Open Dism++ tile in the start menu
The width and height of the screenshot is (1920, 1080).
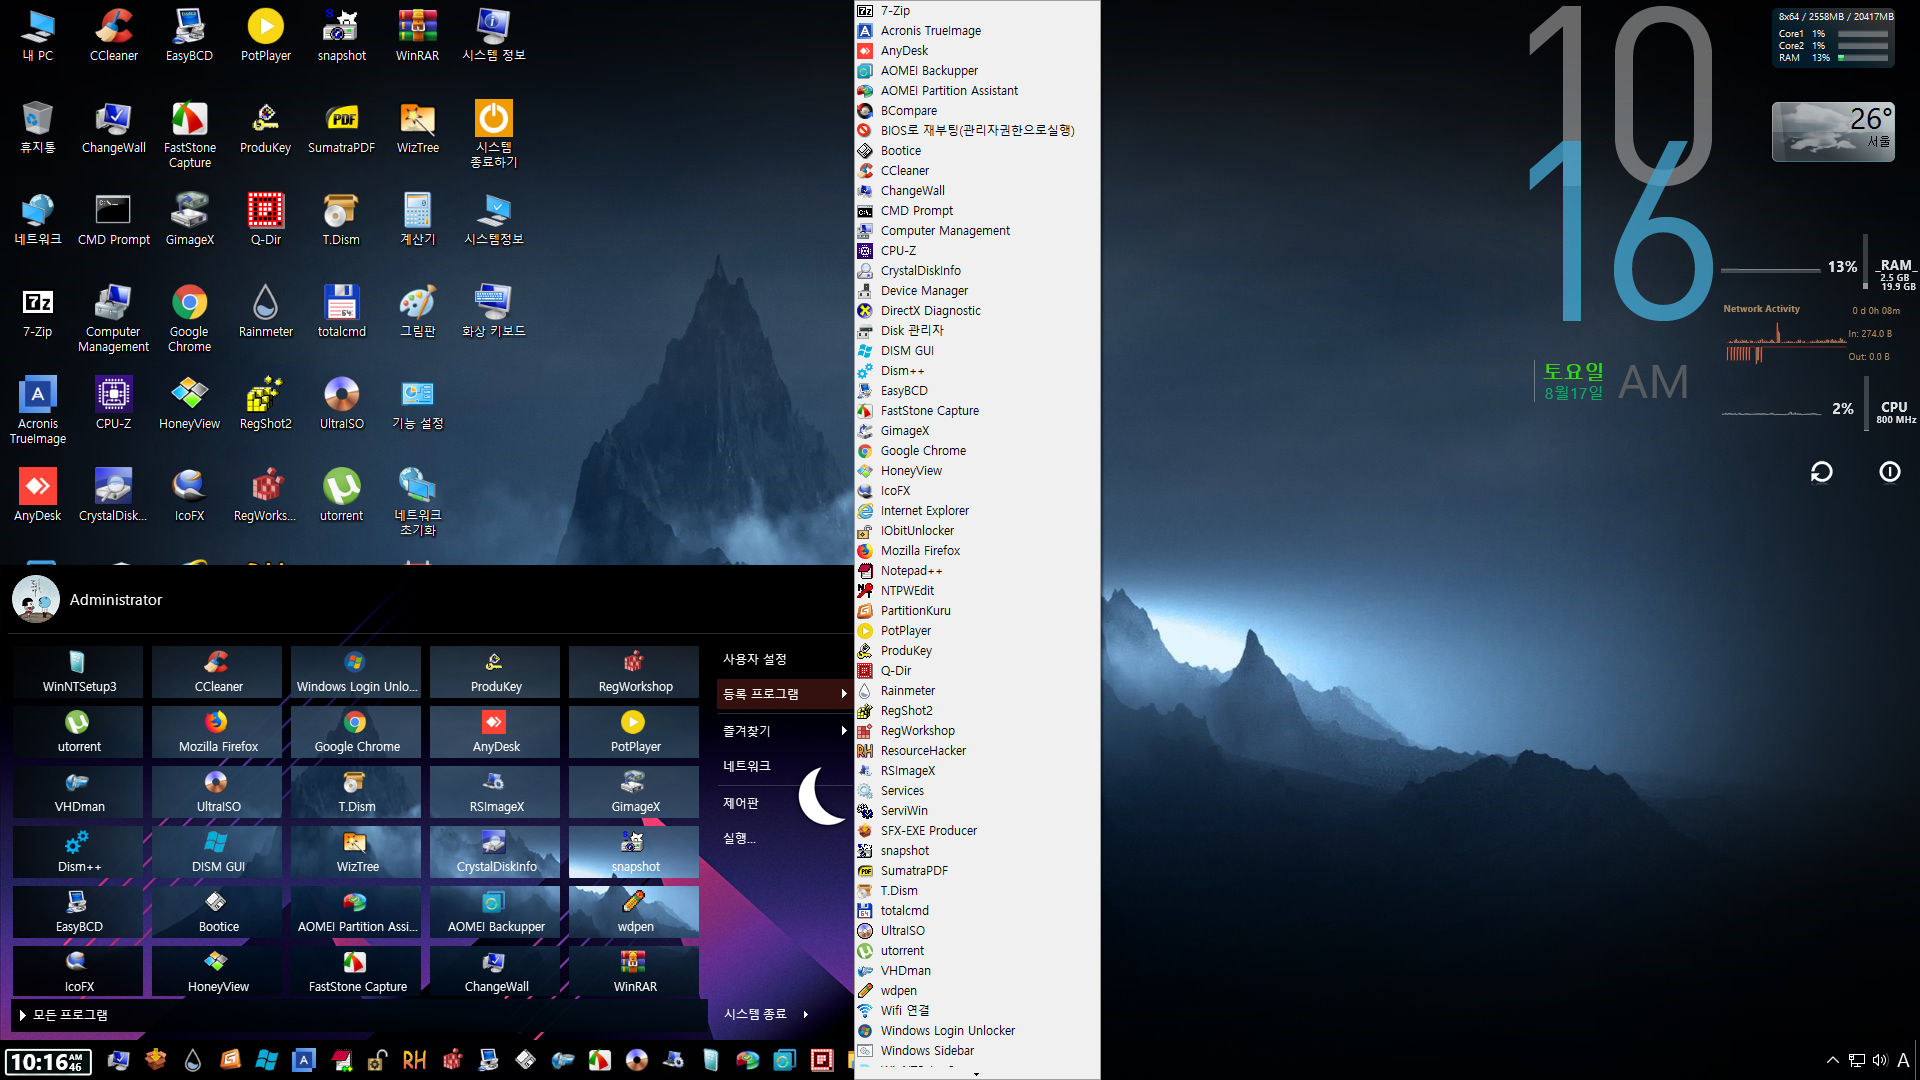(x=79, y=852)
